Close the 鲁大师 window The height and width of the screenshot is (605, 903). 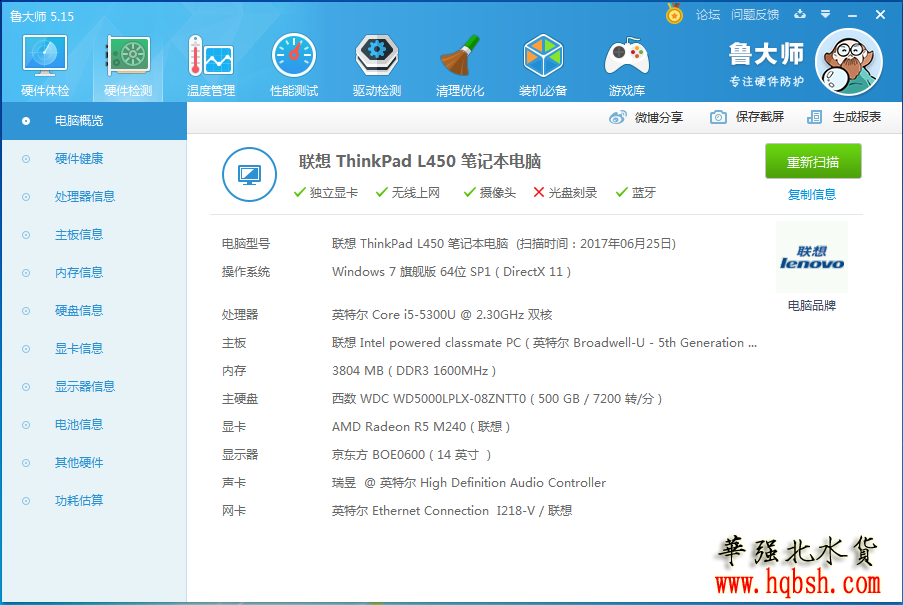[x=881, y=15]
